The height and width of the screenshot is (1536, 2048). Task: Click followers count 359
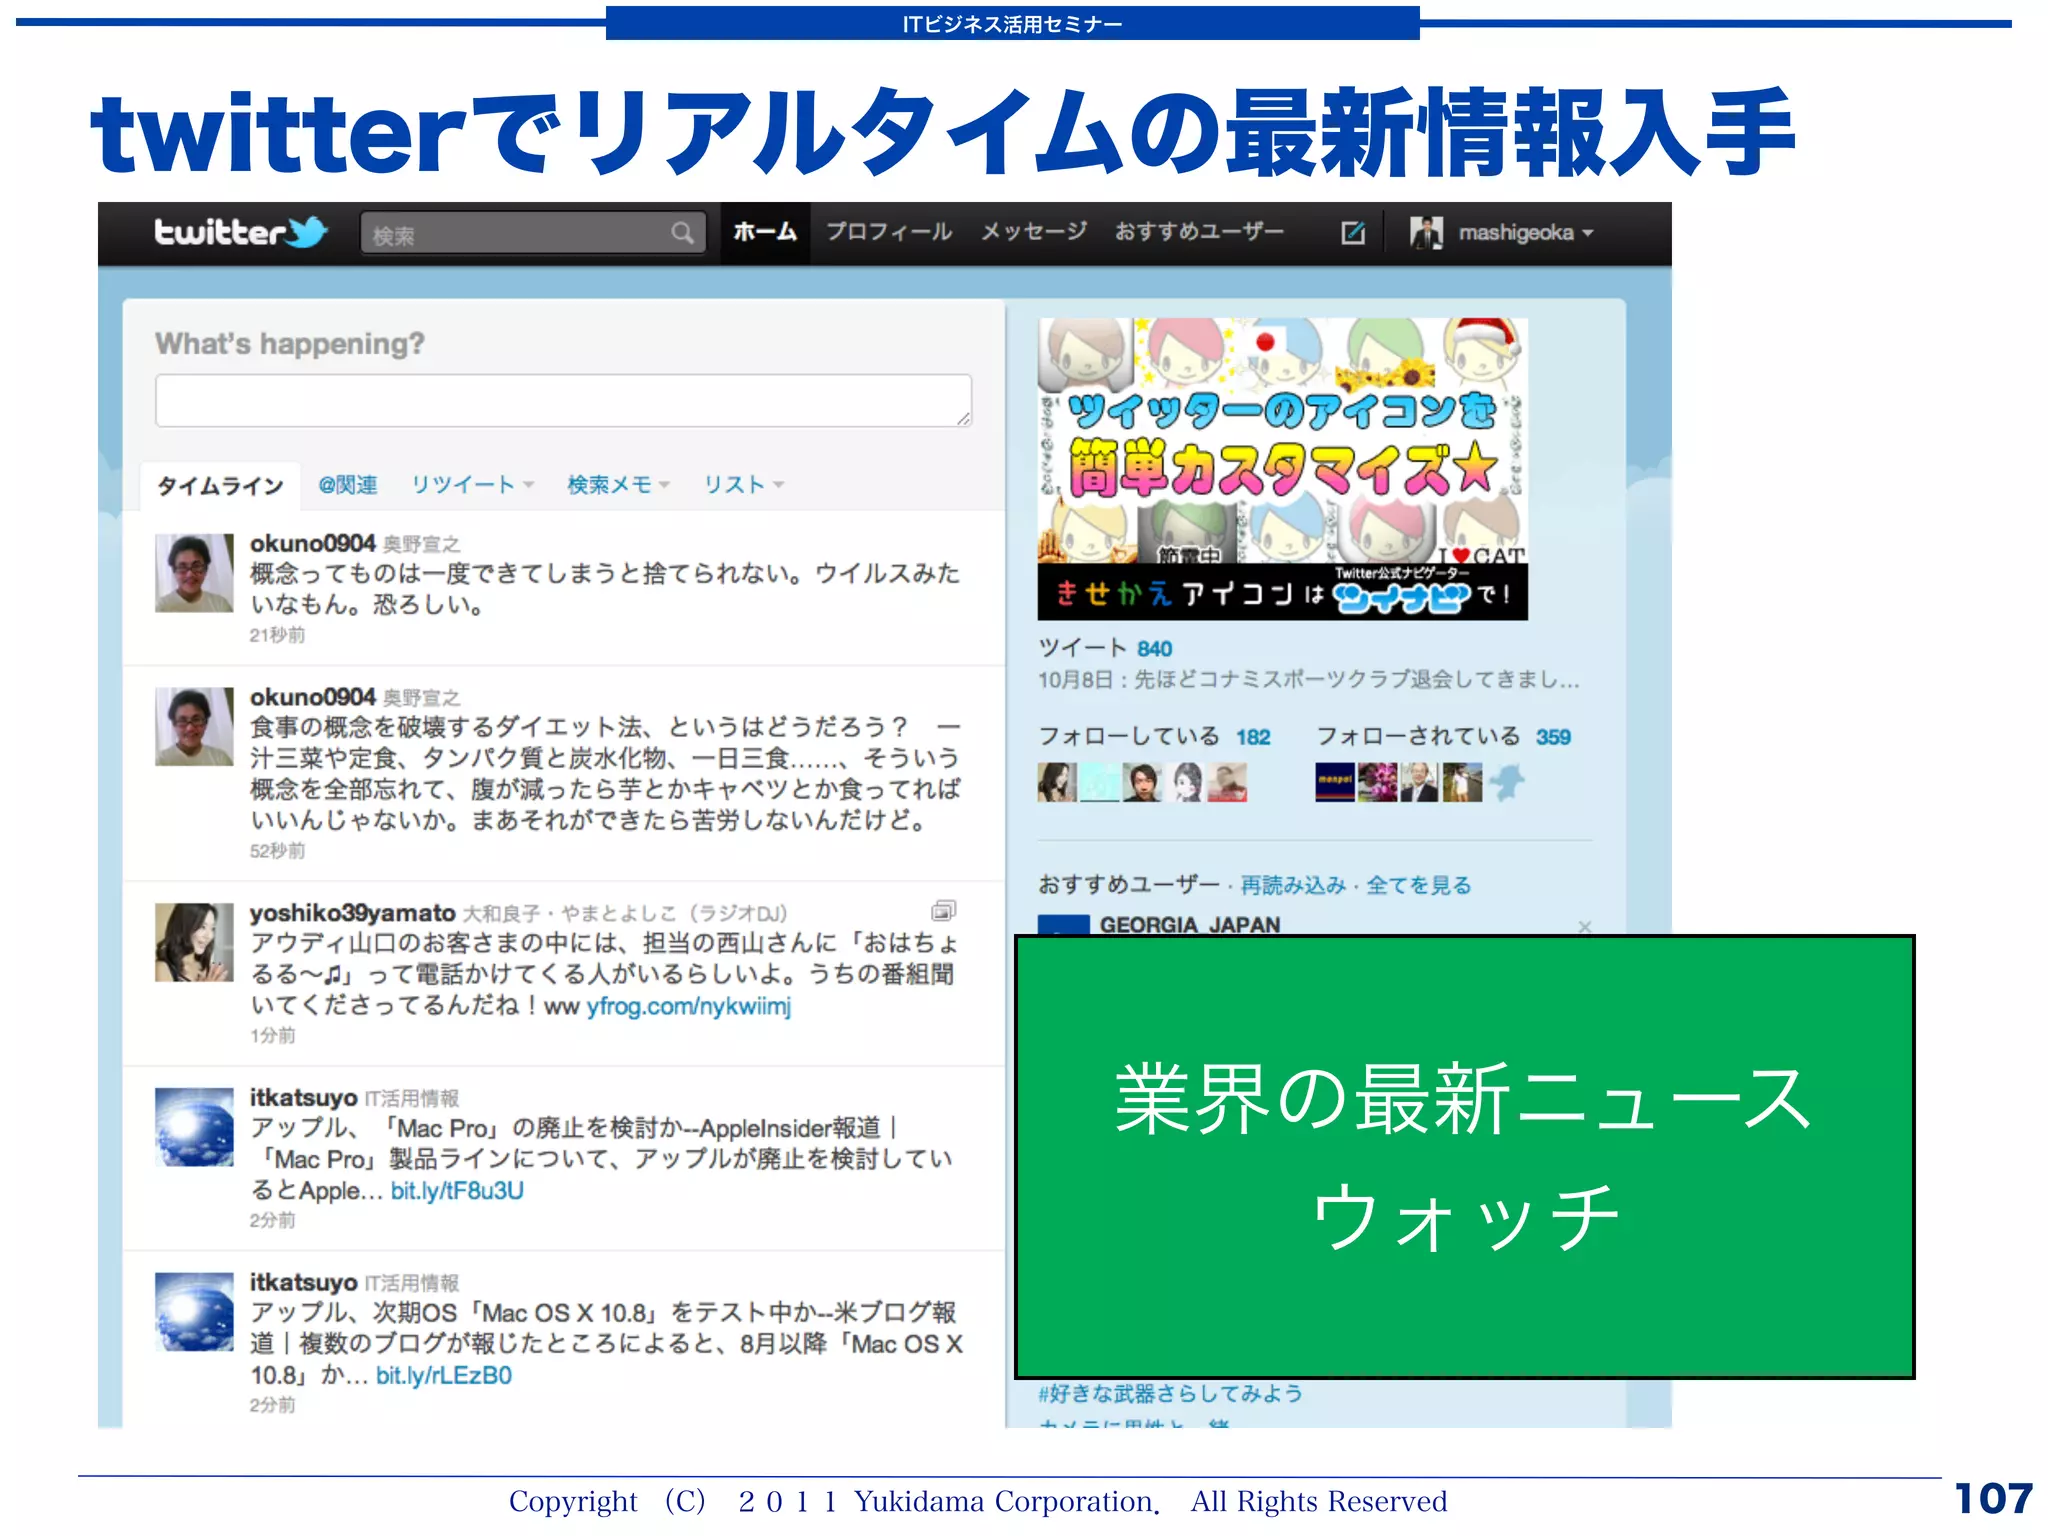tap(1553, 737)
